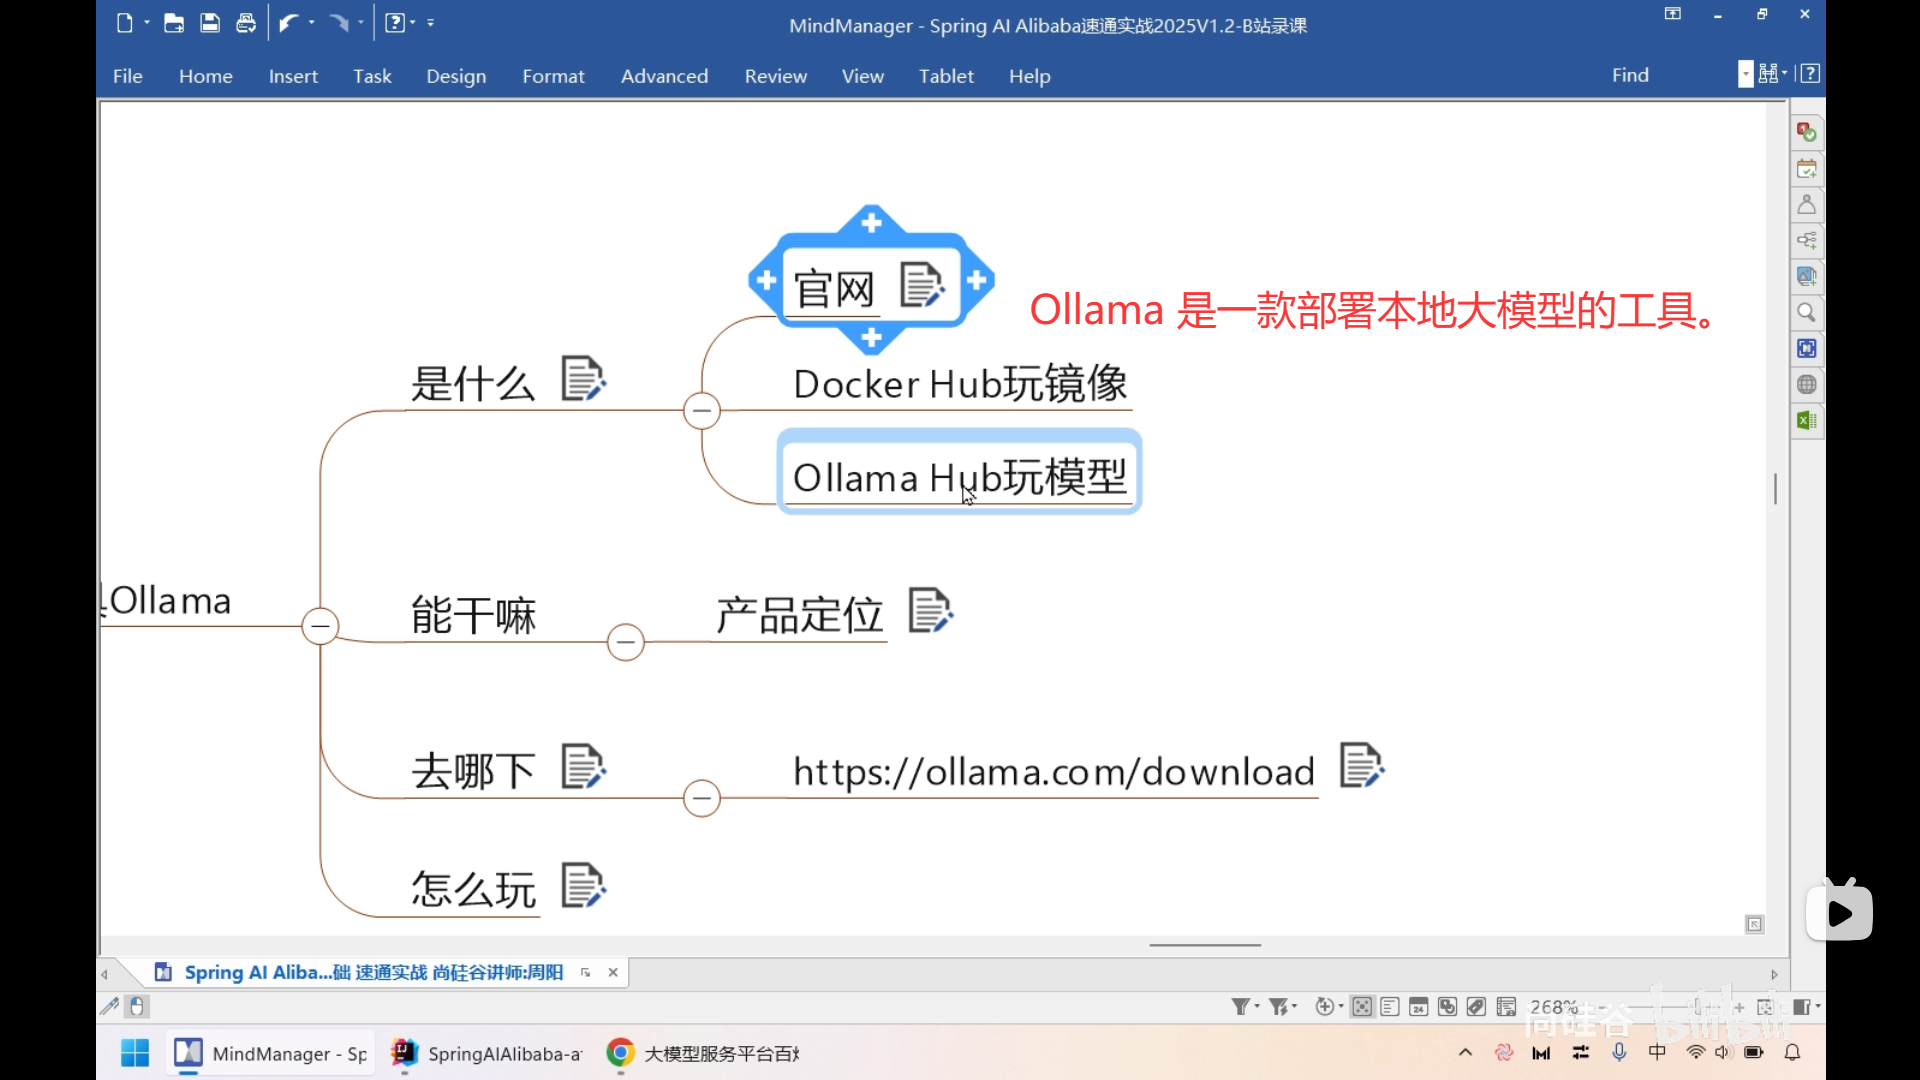
Task: Open the Undo history dropdown arrow
Action: point(312,23)
